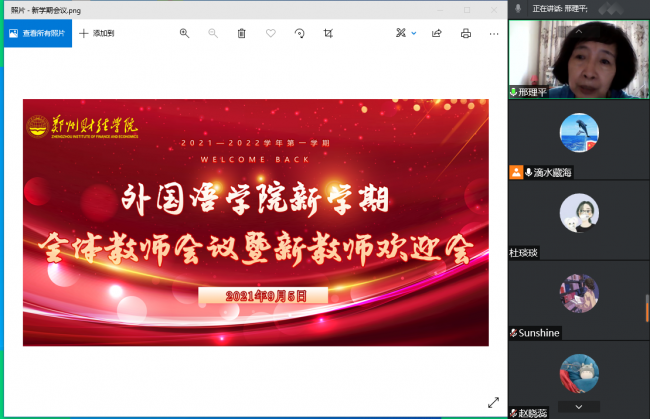This screenshot has height=419, width=650.
Task: Add photo to favorites with heart icon
Action: click(270, 33)
